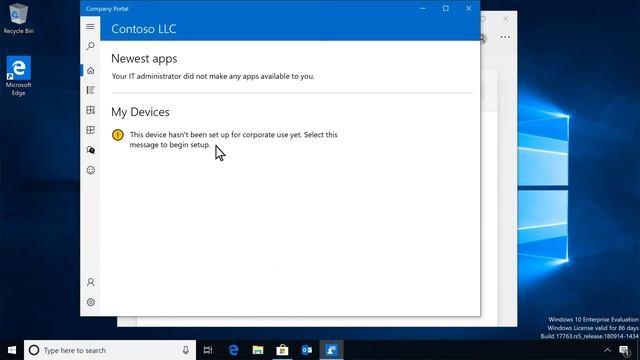This screenshot has height=360, width=640.
Task: Select the device setup warning message
Action: pos(224,140)
